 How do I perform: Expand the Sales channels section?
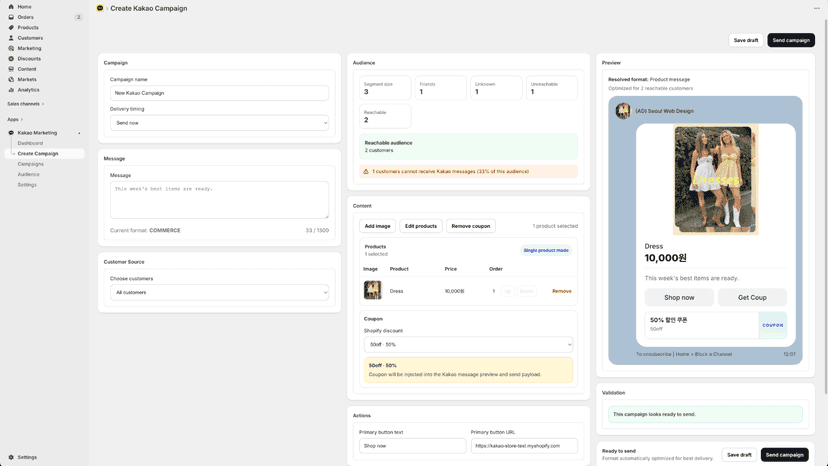click(x=25, y=104)
